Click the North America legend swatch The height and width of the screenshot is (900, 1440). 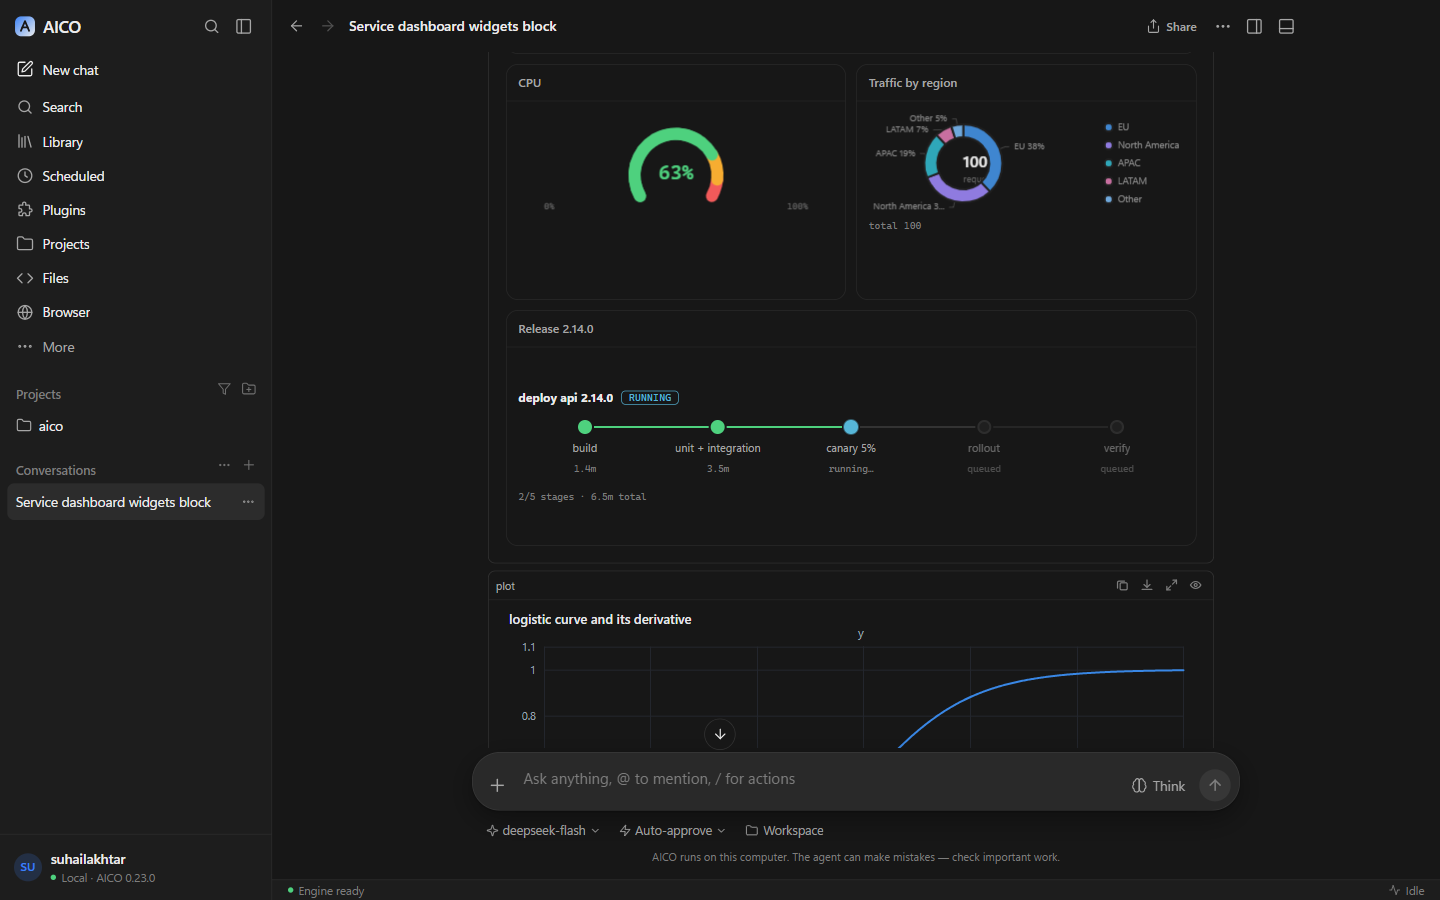(1108, 145)
